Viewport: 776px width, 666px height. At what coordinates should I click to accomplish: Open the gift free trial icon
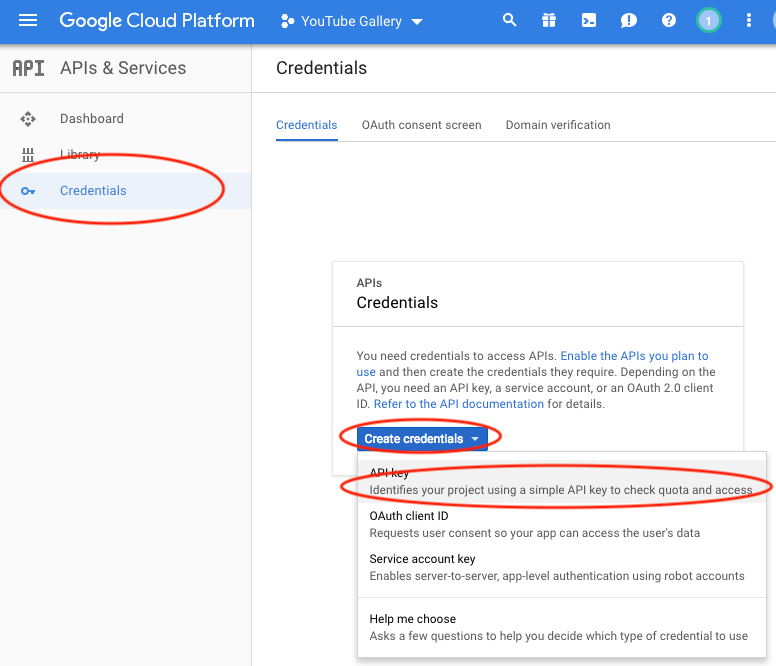pyautogui.click(x=549, y=21)
